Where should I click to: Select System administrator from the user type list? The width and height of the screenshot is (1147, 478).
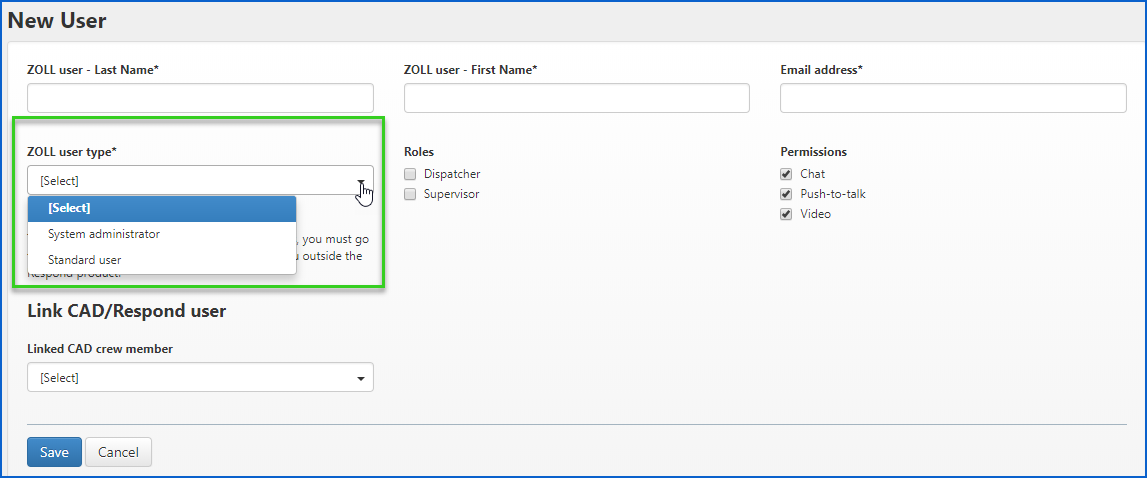(x=162, y=234)
